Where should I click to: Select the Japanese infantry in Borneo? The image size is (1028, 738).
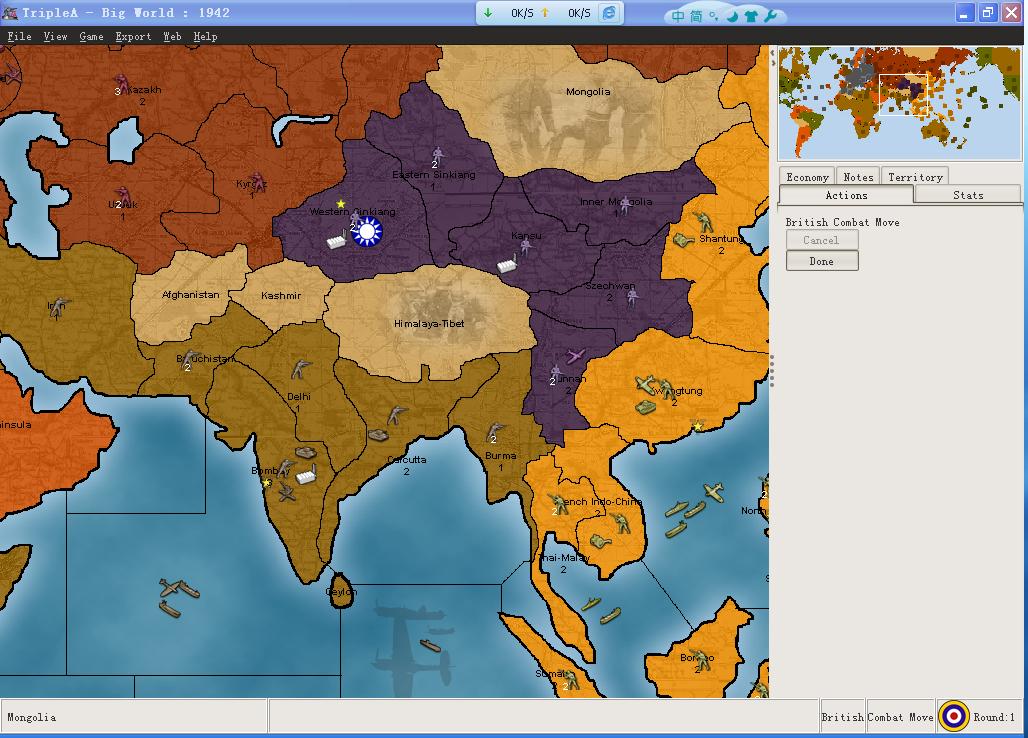[x=702, y=660]
